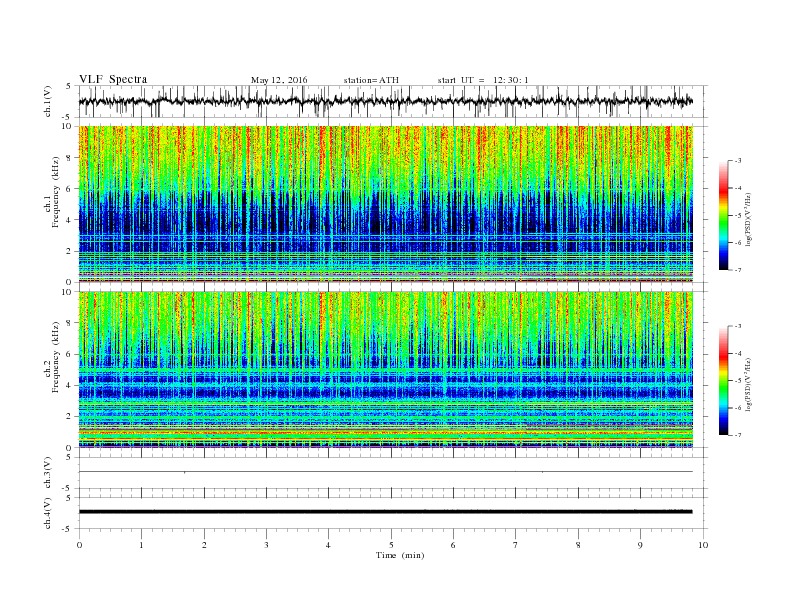This screenshot has height=612, width=792.
Task: Select the 'ch.2 Frequency (kHz)' axis label
Action: pyautogui.click(x=52, y=358)
